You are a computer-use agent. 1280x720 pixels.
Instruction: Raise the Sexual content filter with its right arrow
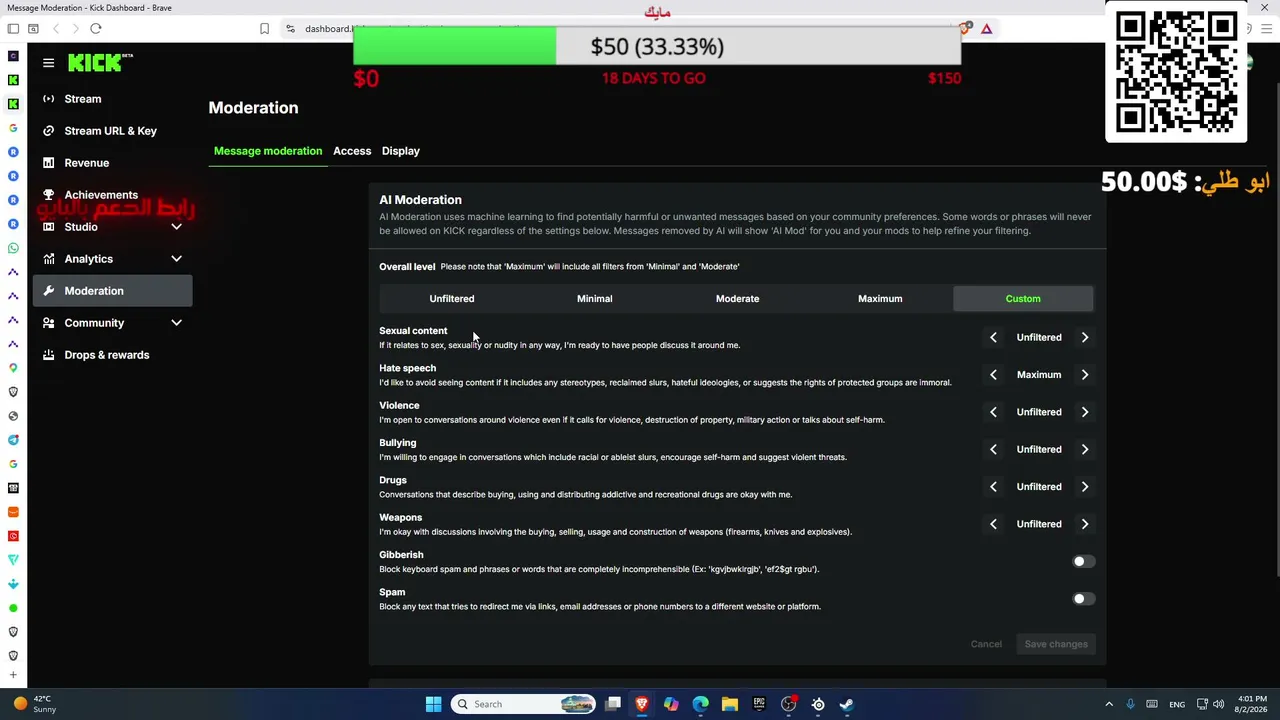(x=1084, y=337)
